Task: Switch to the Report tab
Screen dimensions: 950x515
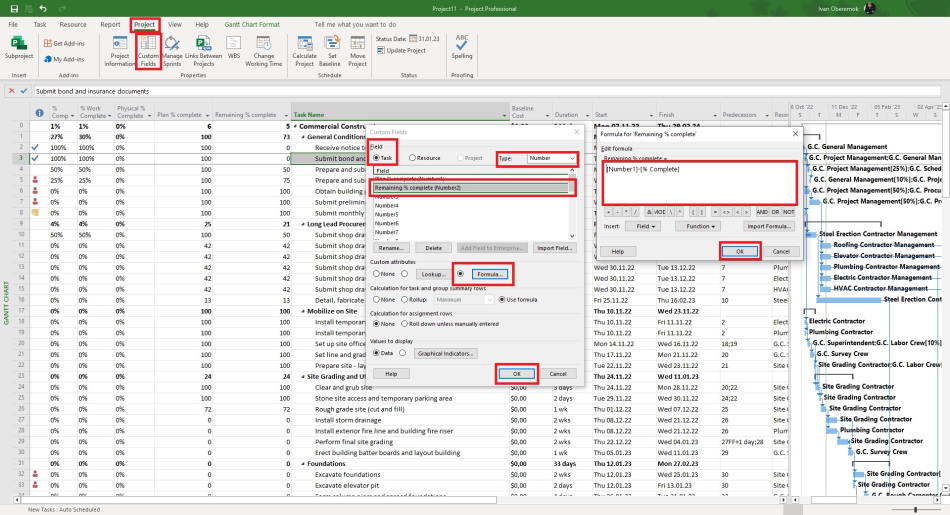Action: tap(110, 24)
